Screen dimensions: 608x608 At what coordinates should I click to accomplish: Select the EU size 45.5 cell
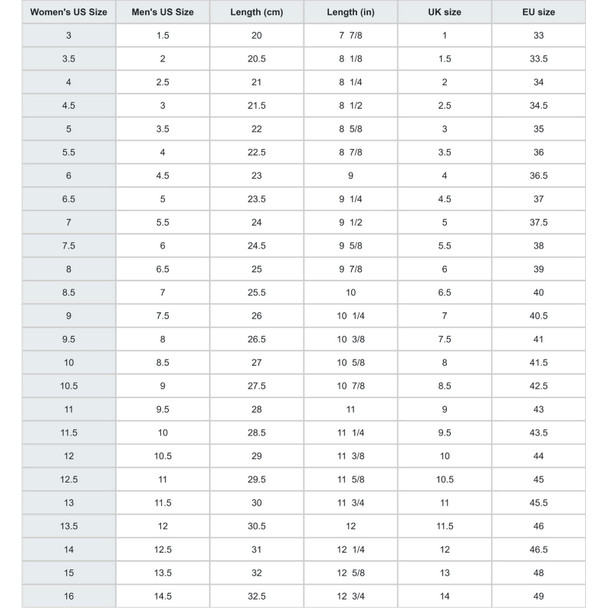pyautogui.click(x=539, y=503)
